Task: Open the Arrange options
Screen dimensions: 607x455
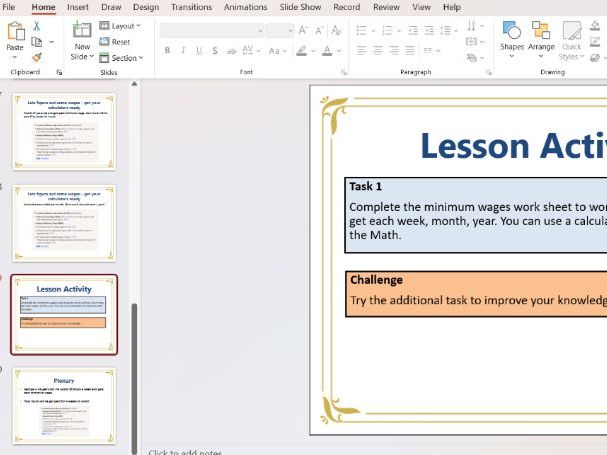Action: pyautogui.click(x=541, y=39)
